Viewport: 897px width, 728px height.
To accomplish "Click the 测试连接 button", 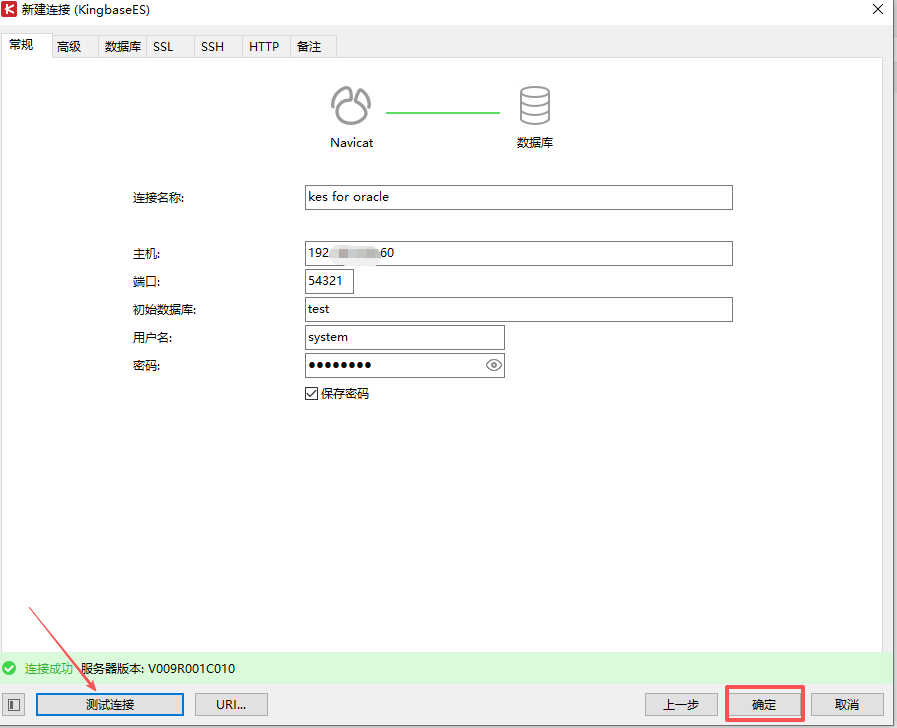I will pyautogui.click(x=110, y=705).
